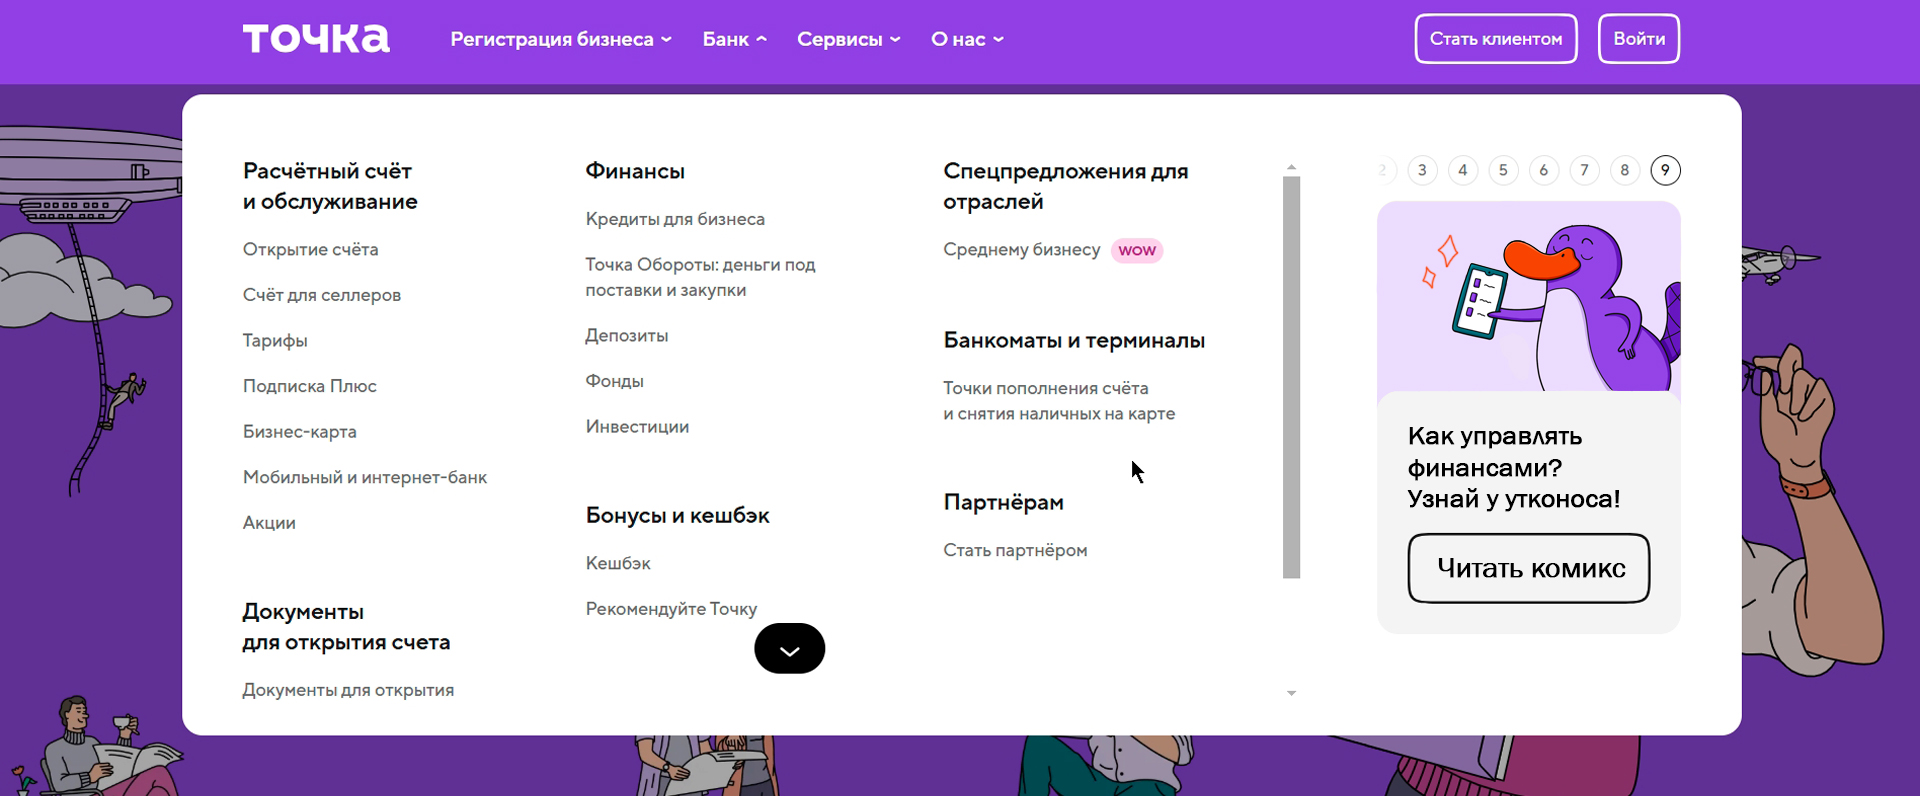Open Инвестиции link
1920x796 pixels.
coord(637,427)
